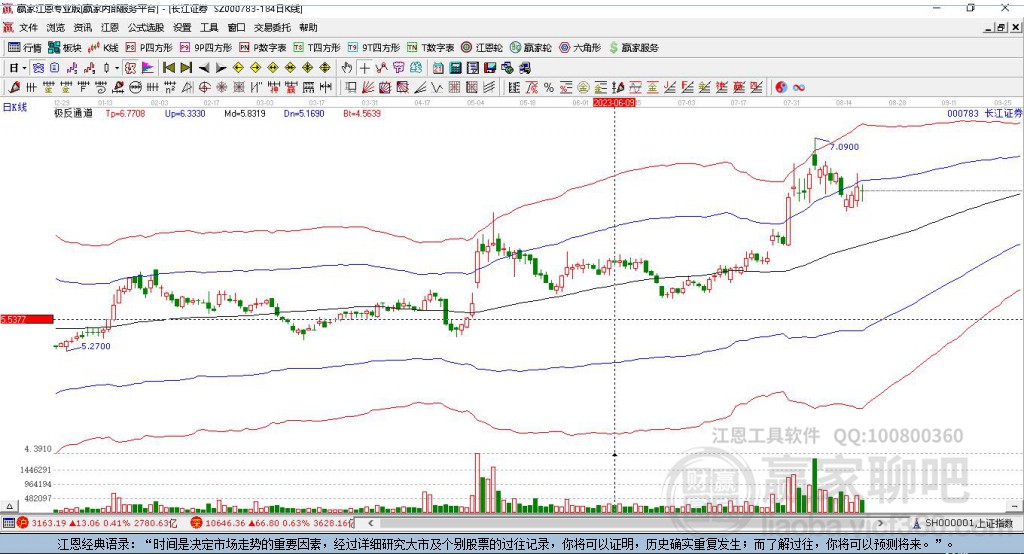Click horizontal scrollbar left arrow
The image size is (1024, 554).
coord(370,523)
